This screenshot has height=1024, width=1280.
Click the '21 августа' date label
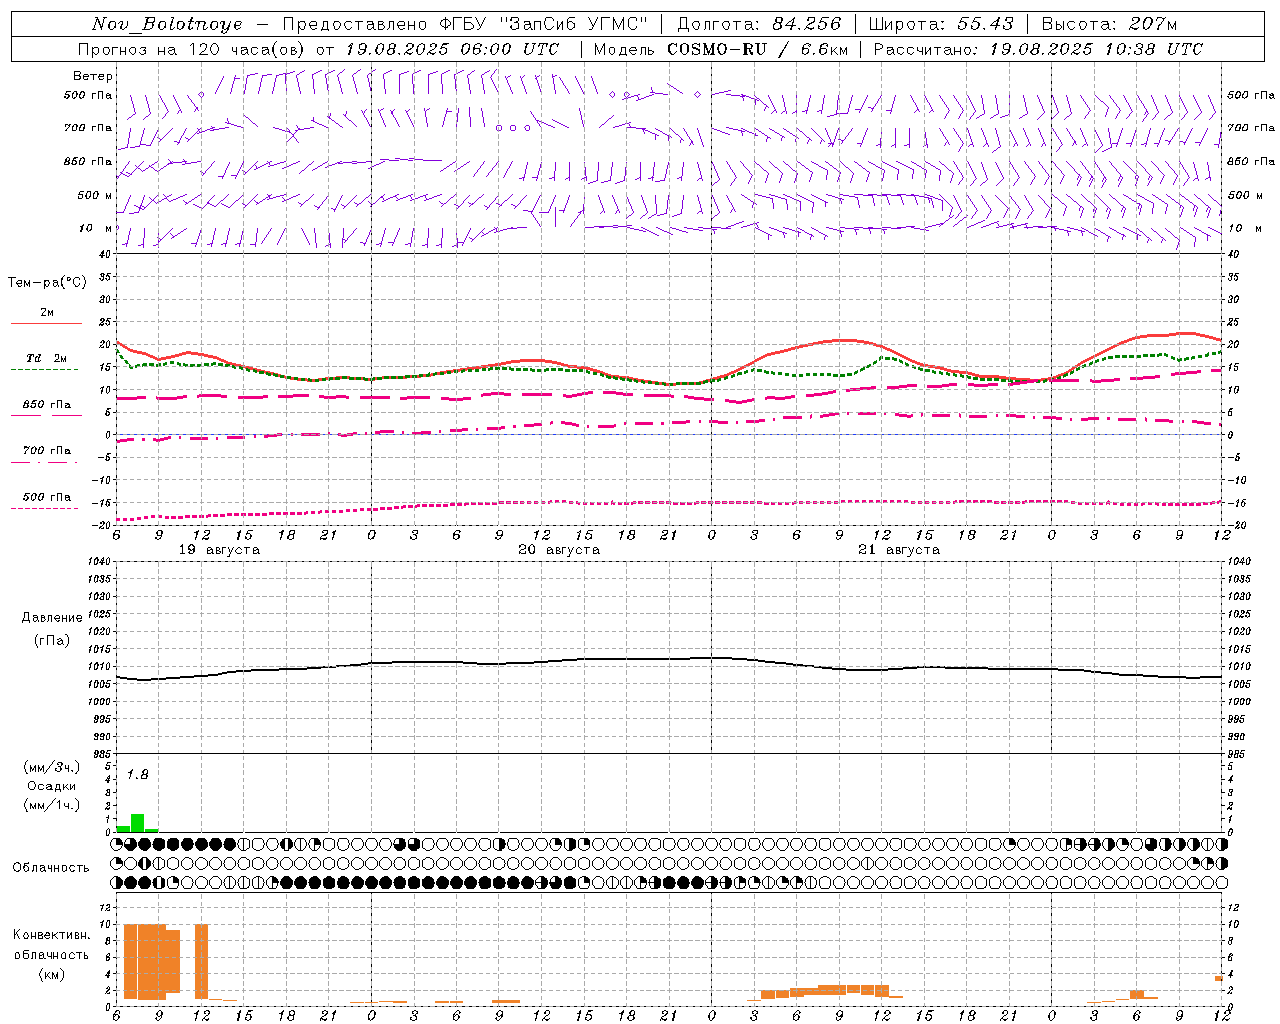pos(899,550)
